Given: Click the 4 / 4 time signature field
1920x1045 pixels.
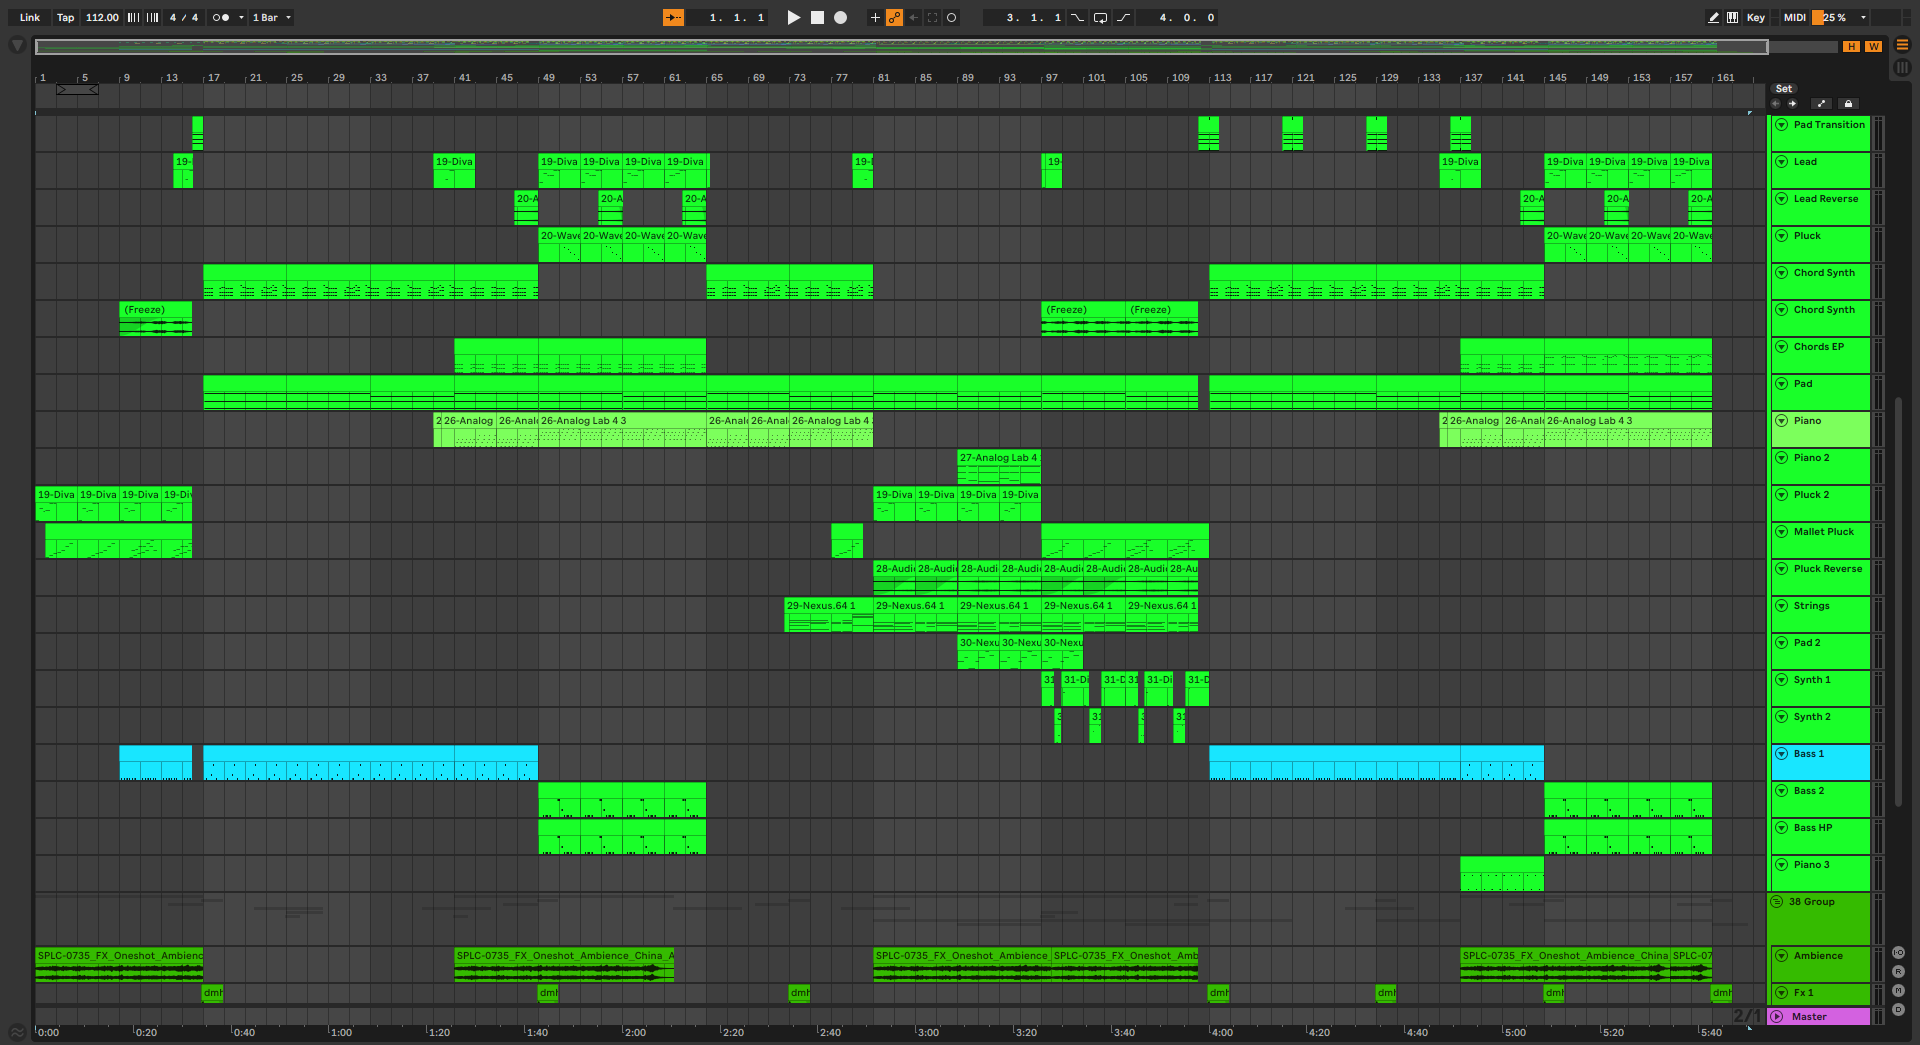Looking at the screenshot, I should pyautogui.click(x=184, y=17).
